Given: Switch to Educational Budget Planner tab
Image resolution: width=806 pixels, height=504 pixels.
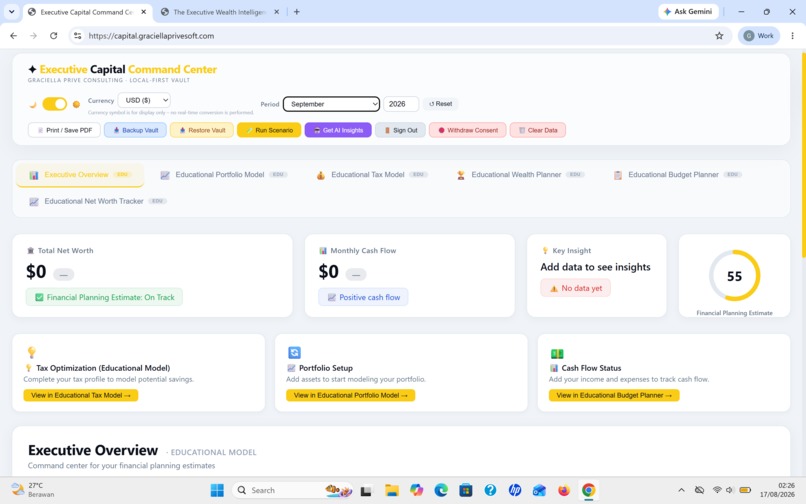Looking at the screenshot, I should (676, 175).
